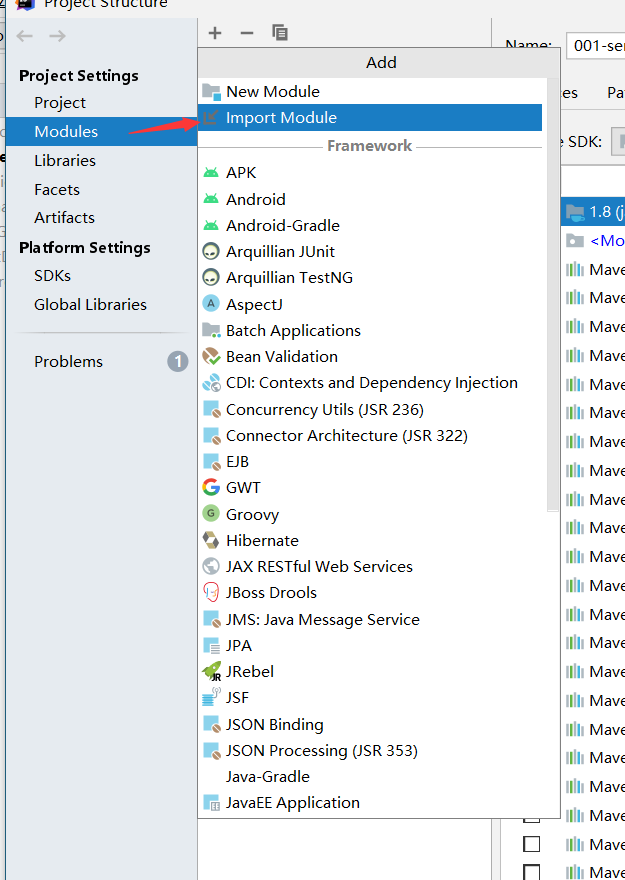Tick the second-to-last Maven library checkbox
The height and width of the screenshot is (880, 625).
pos(531,844)
